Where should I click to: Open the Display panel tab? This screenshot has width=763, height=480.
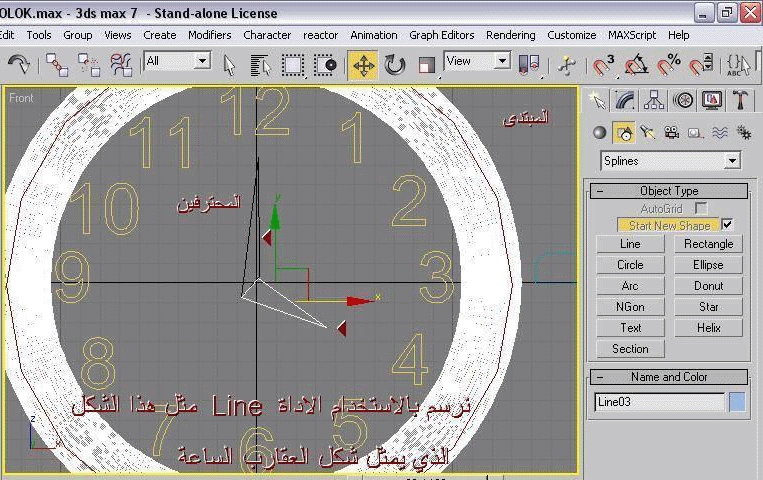tap(712, 101)
